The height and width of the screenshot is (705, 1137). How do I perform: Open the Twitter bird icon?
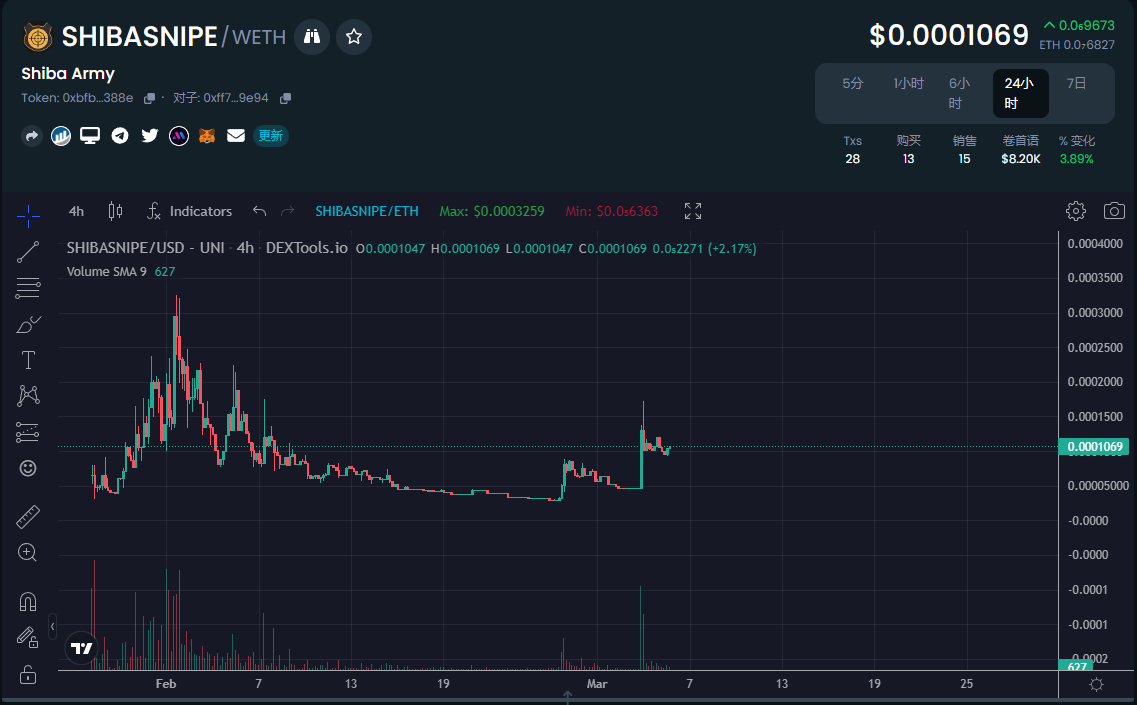(x=149, y=136)
